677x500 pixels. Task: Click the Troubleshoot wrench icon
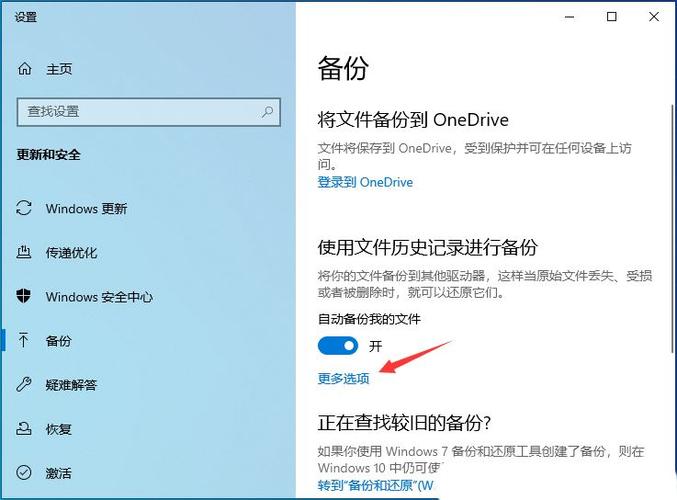click(x=24, y=384)
